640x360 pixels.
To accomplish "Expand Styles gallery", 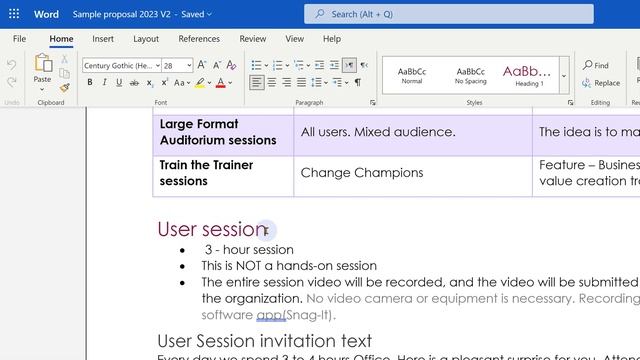I will pyautogui.click(x=564, y=76).
